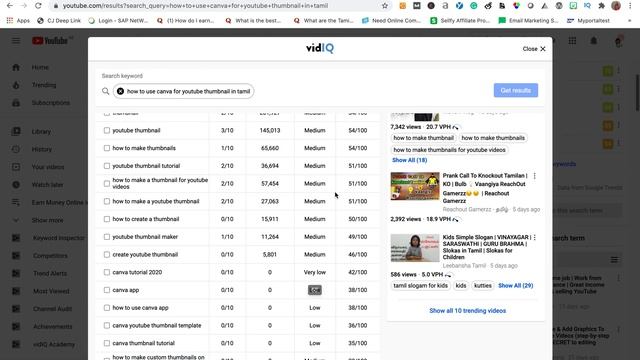The width and height of the screenshot is (640, 360).
Task: Open Kids Simple Slogan video thumbnail
Action: pos(415,248)
